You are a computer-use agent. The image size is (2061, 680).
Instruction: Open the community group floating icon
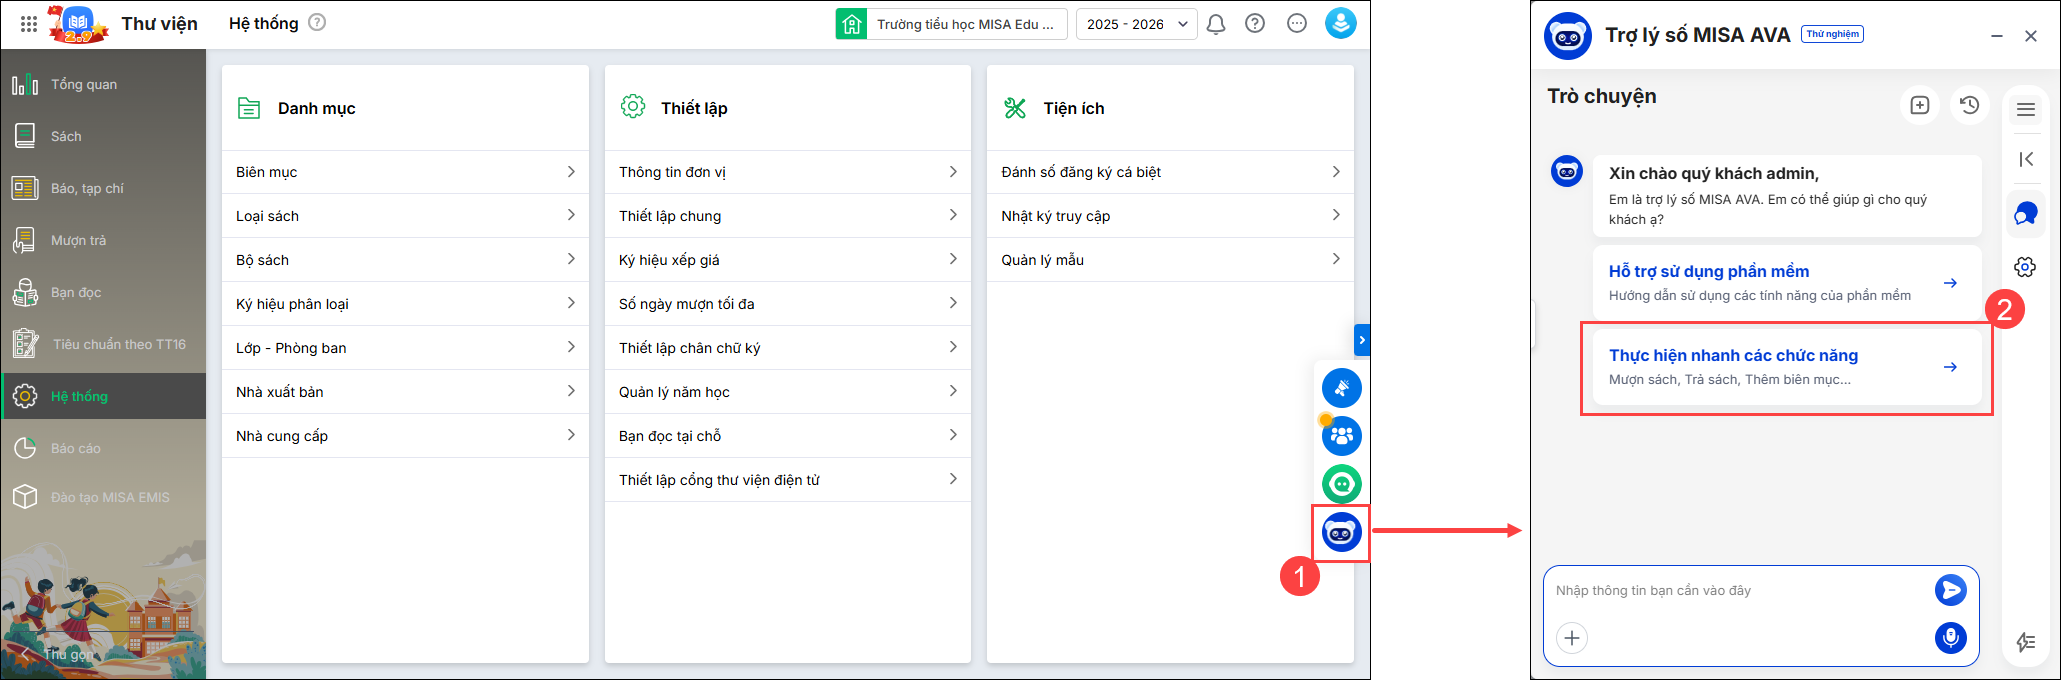point(1341,436)
